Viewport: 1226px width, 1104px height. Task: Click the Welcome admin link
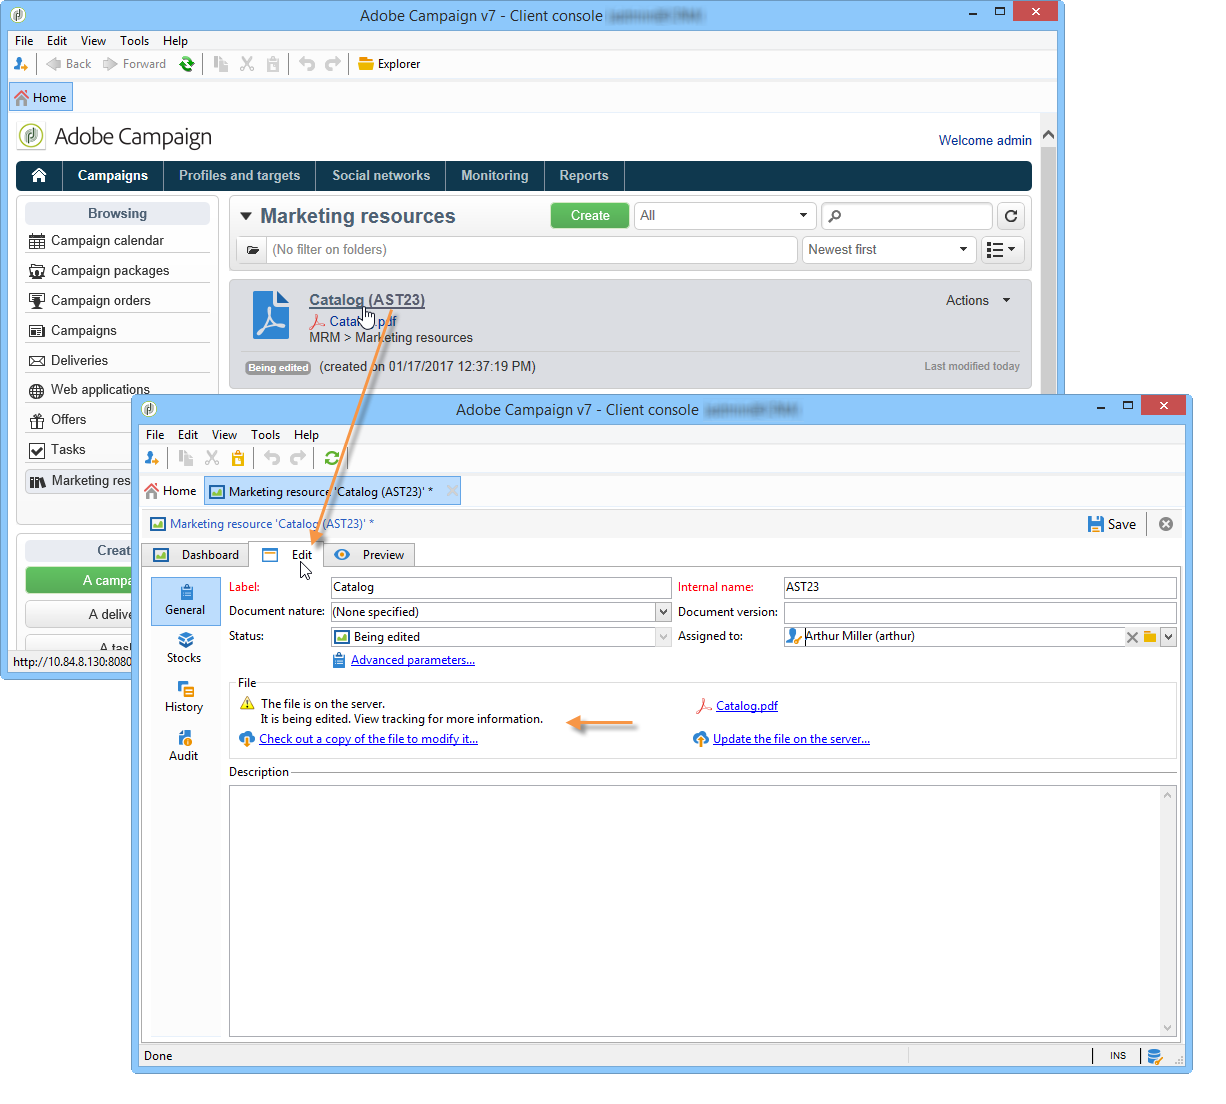pos(985,140)
